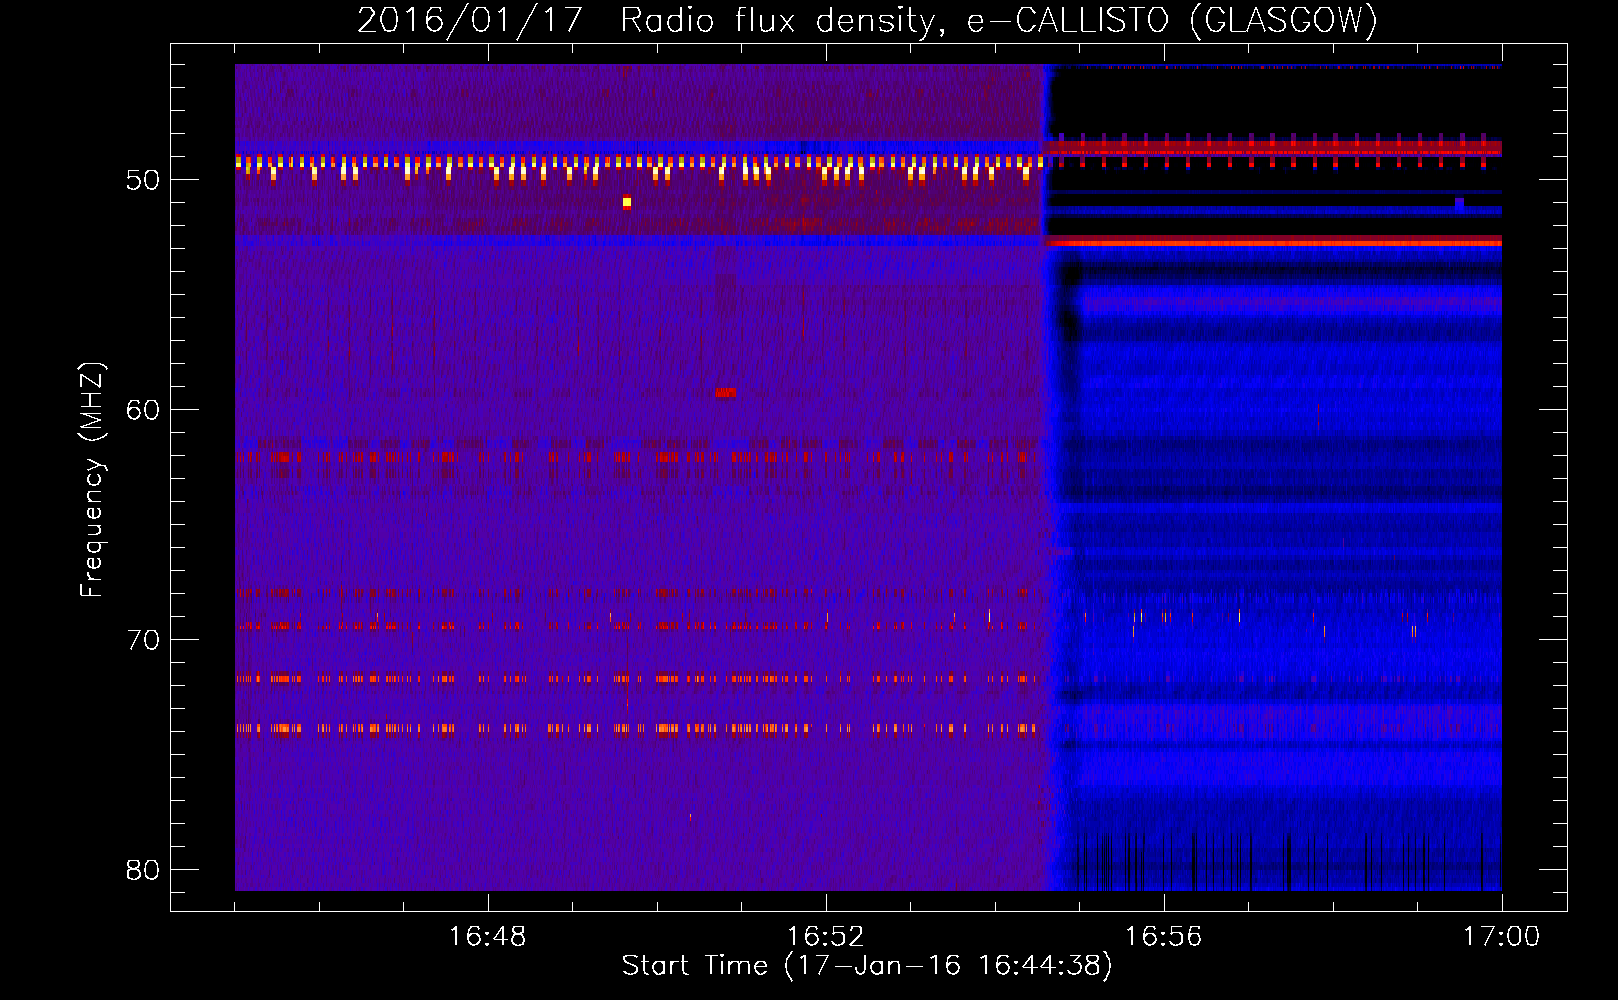The width and height of the screenshot is (1618, 1000).
Task: Click the red burst just above 60 MHz
Action: tap(726, 393)
